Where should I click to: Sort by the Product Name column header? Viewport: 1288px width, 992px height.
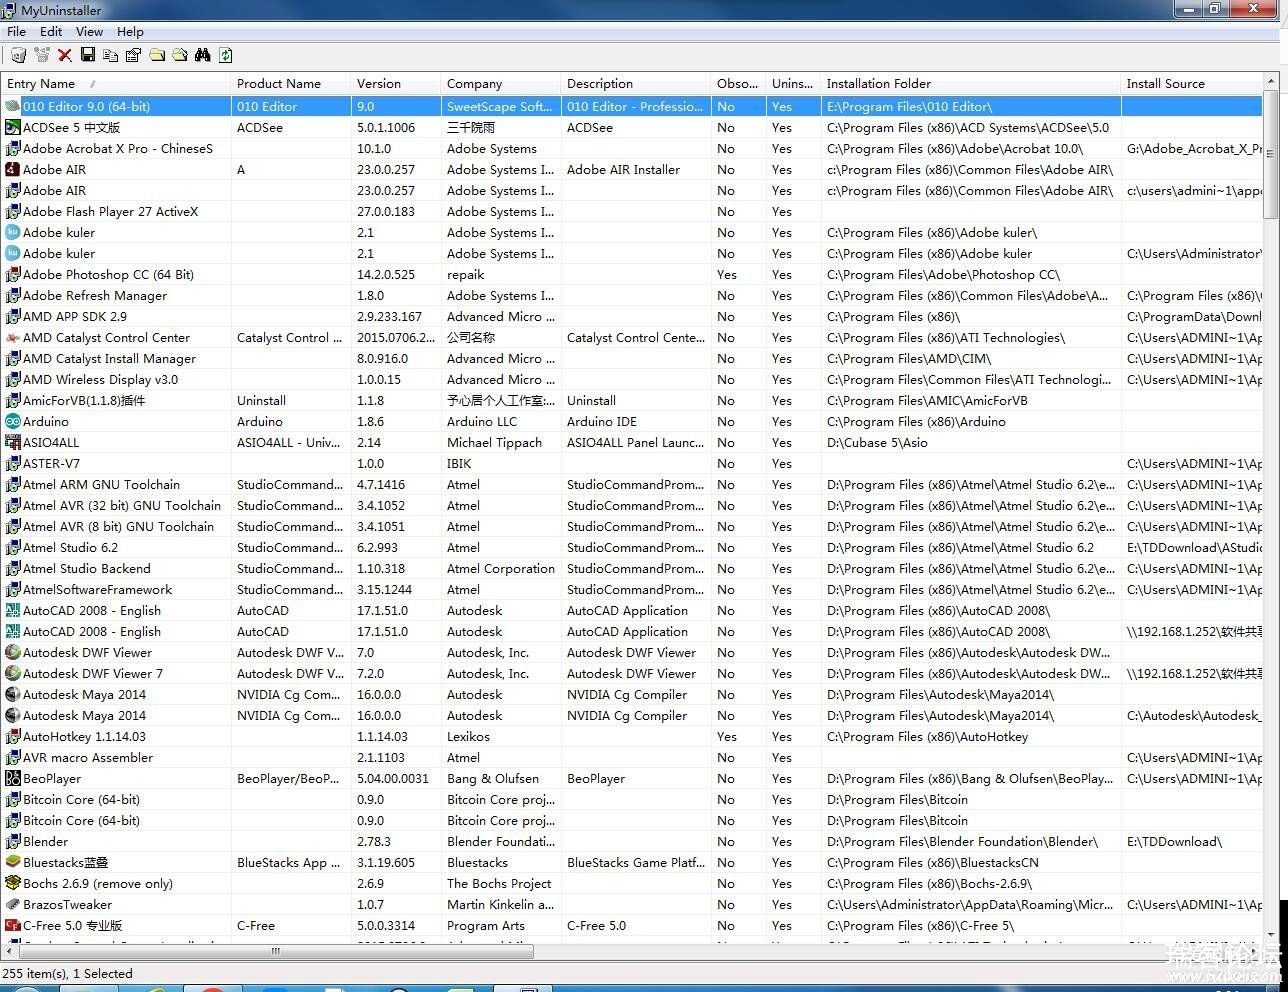291,84
